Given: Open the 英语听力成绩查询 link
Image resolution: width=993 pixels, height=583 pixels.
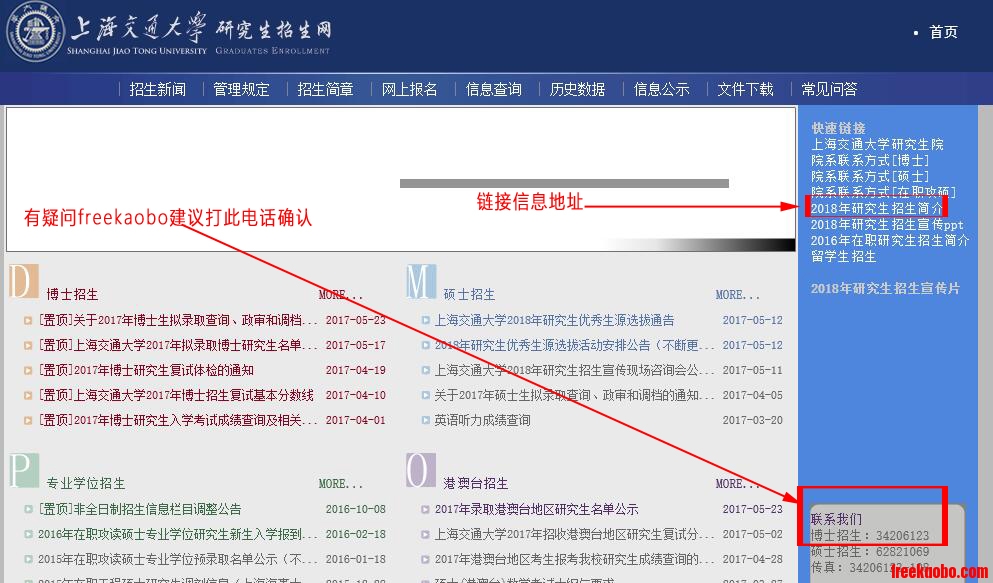Looking at the screenshot, I should [483, 420].
